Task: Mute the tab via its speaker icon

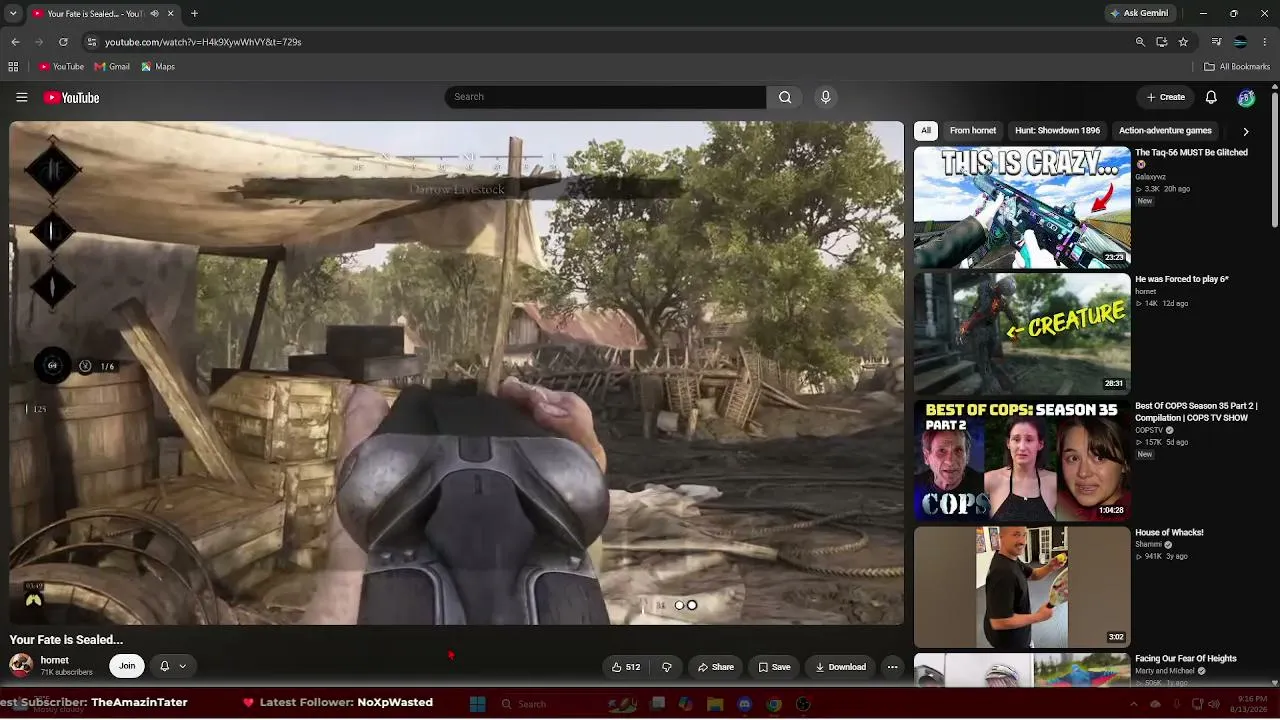Action: pyautogui.click(x=154, y=13)
